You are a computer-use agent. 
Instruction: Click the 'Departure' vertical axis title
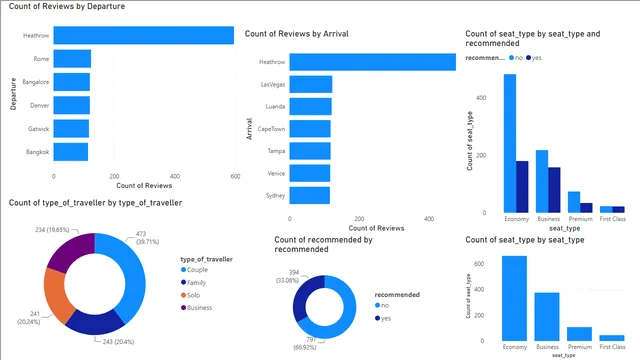(13, 93)
